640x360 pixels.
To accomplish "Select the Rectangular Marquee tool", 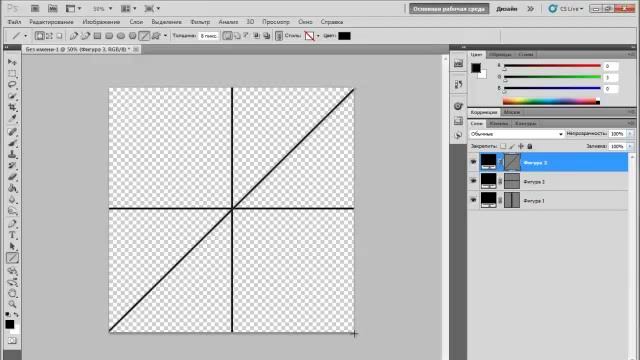I will click(12, 73).
